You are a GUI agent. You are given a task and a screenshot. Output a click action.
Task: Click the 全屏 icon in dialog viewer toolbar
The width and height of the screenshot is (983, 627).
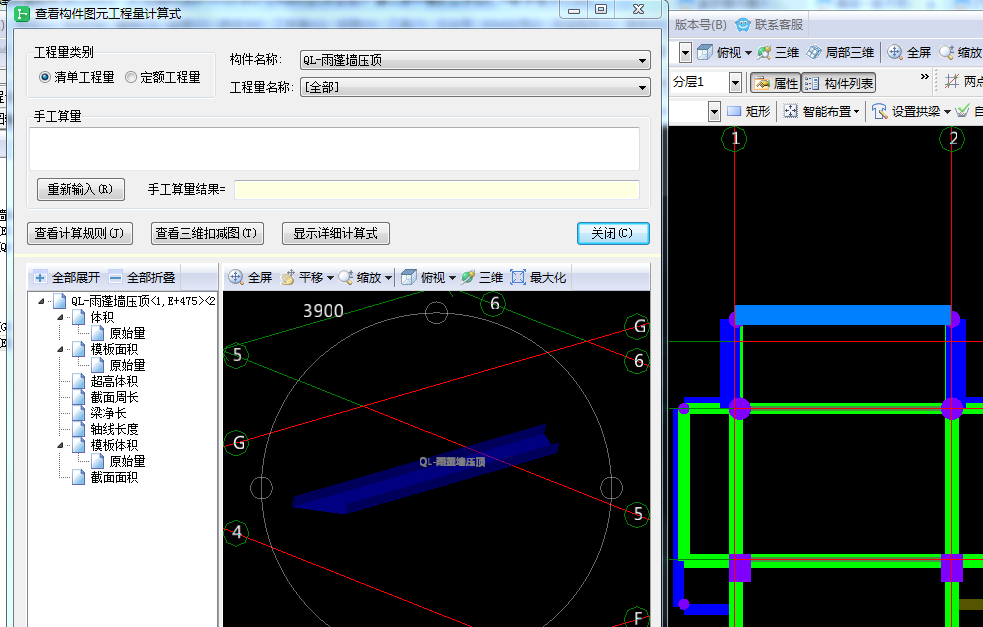point(236,277)
